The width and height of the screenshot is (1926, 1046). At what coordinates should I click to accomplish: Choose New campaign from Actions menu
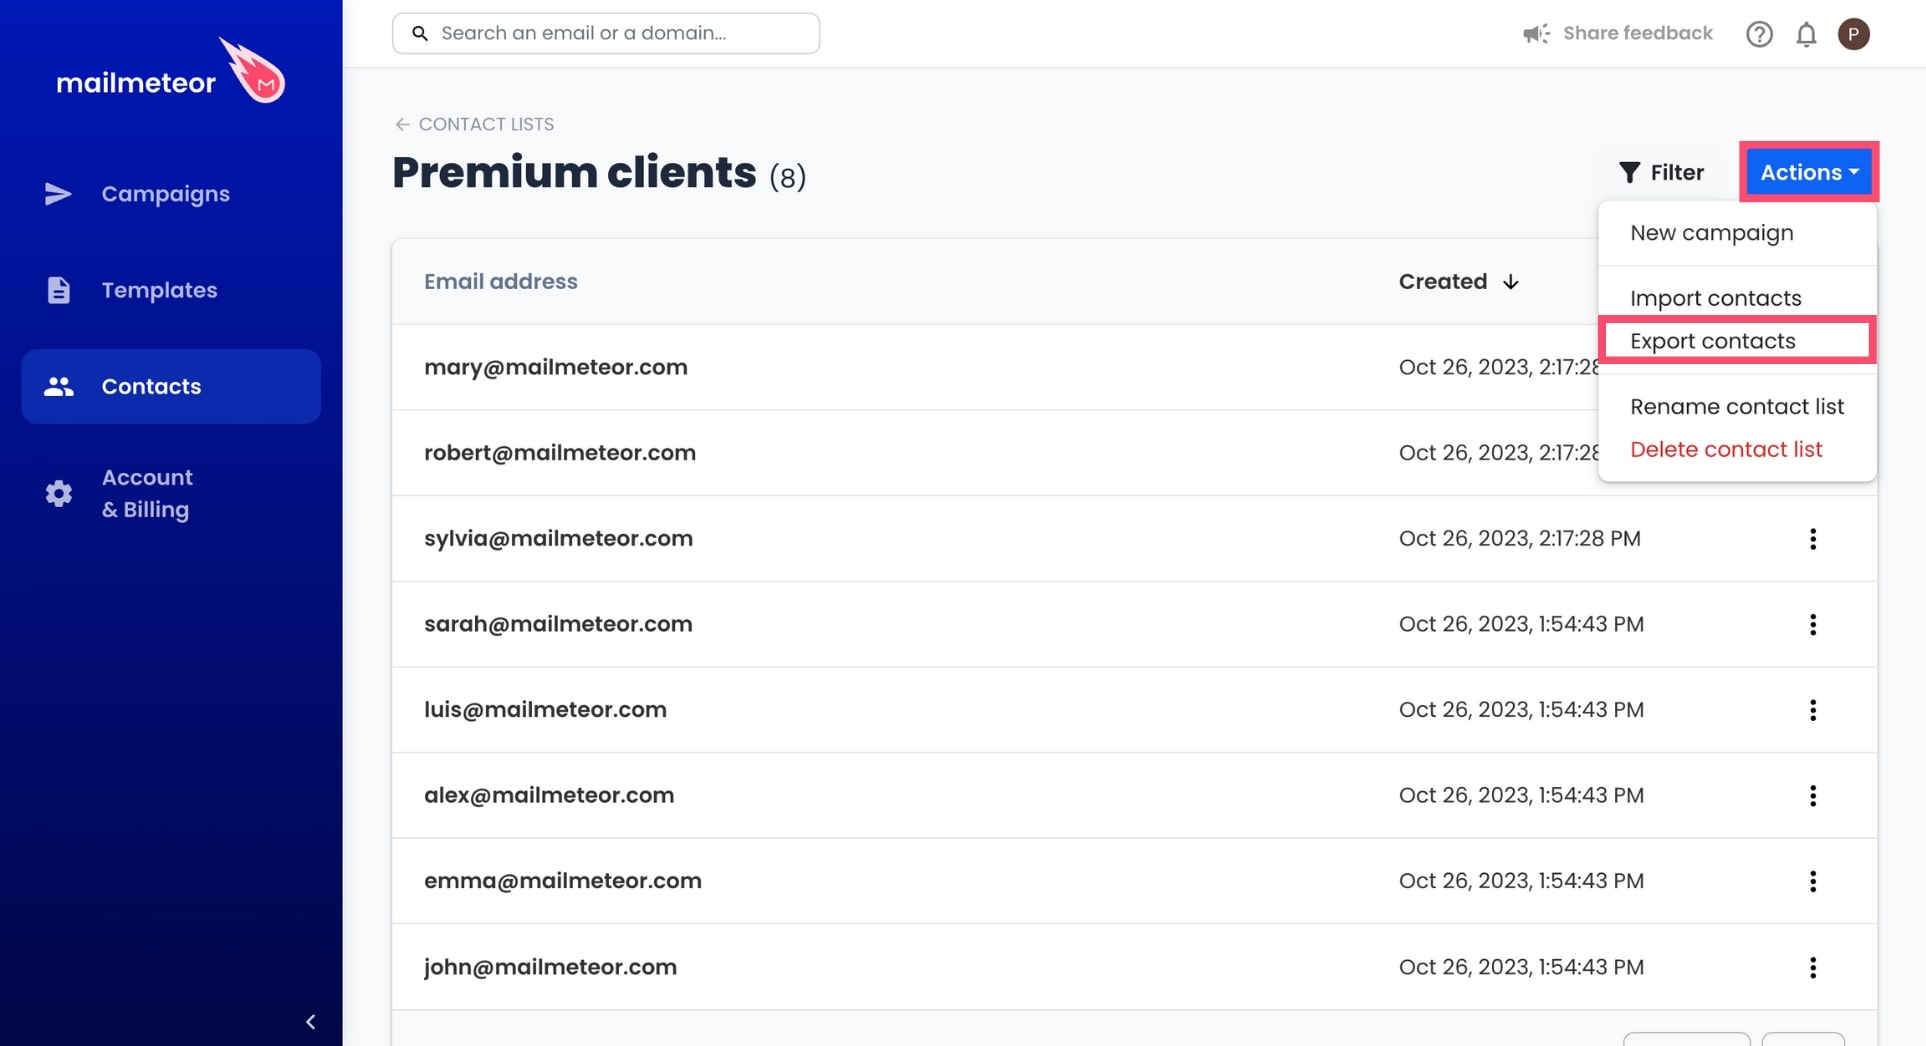click(x=1711, y=233)
